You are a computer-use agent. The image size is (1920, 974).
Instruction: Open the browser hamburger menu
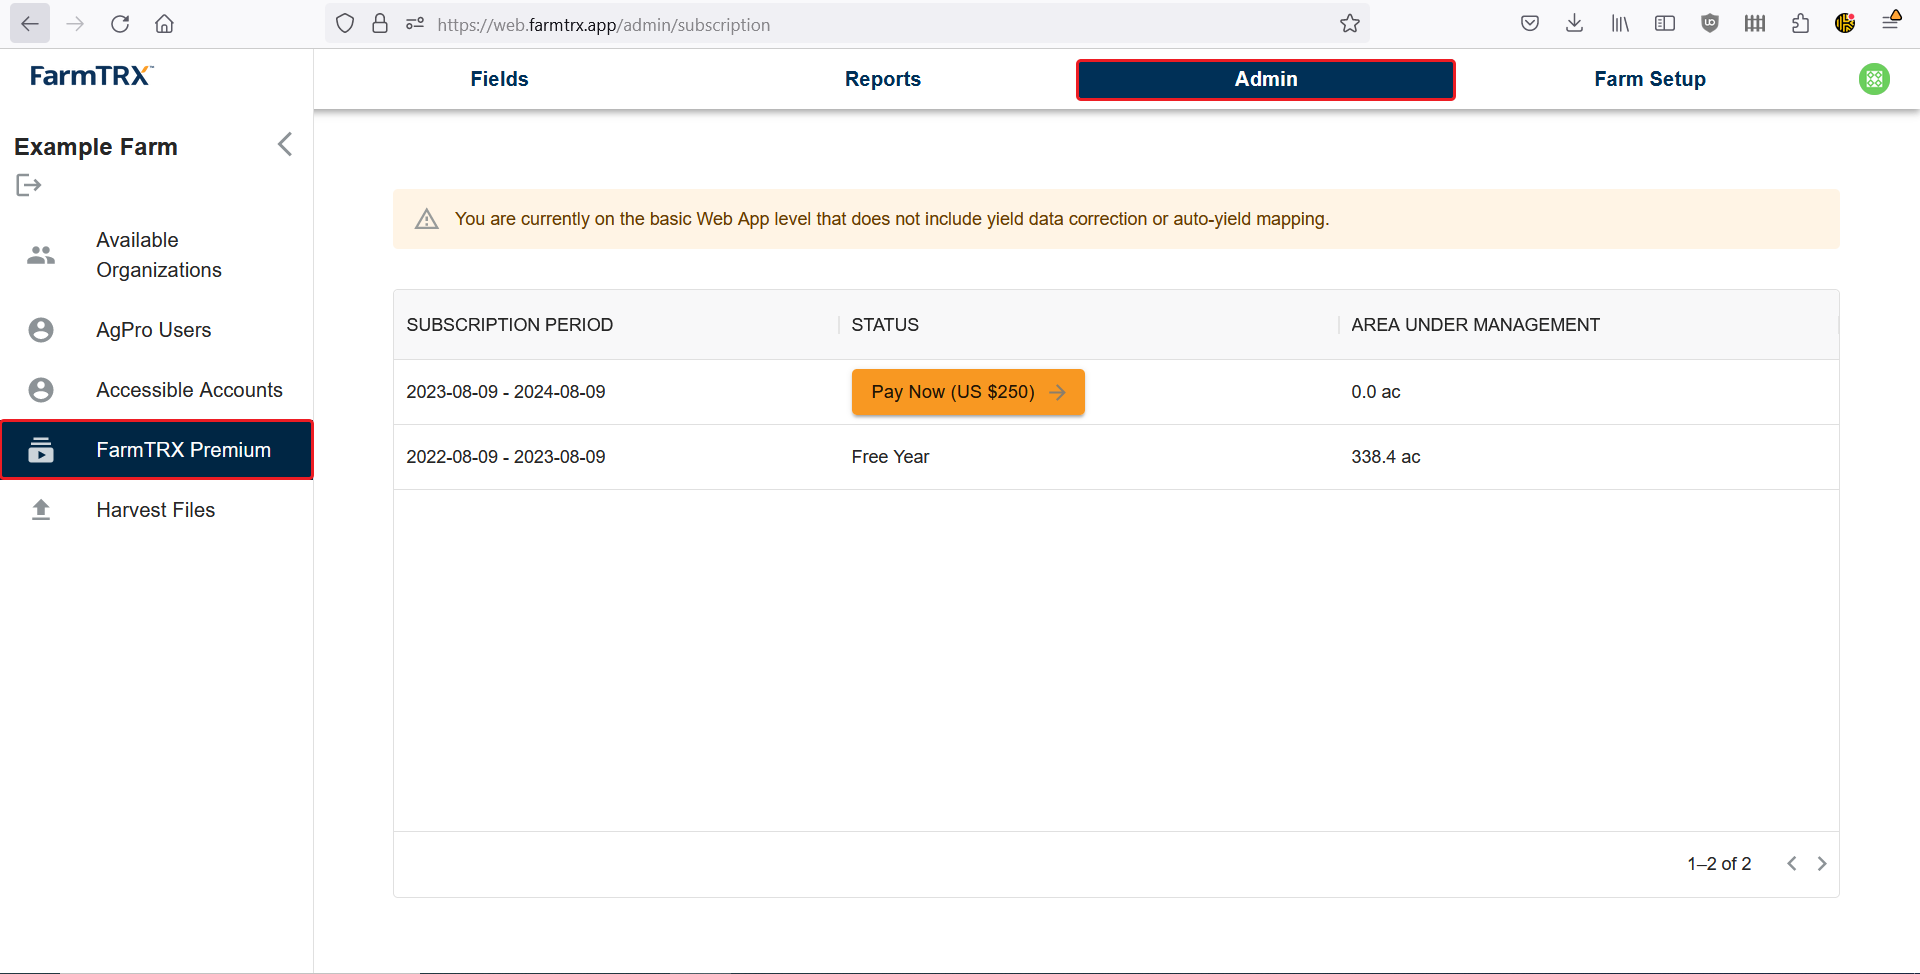[1890, 22]
